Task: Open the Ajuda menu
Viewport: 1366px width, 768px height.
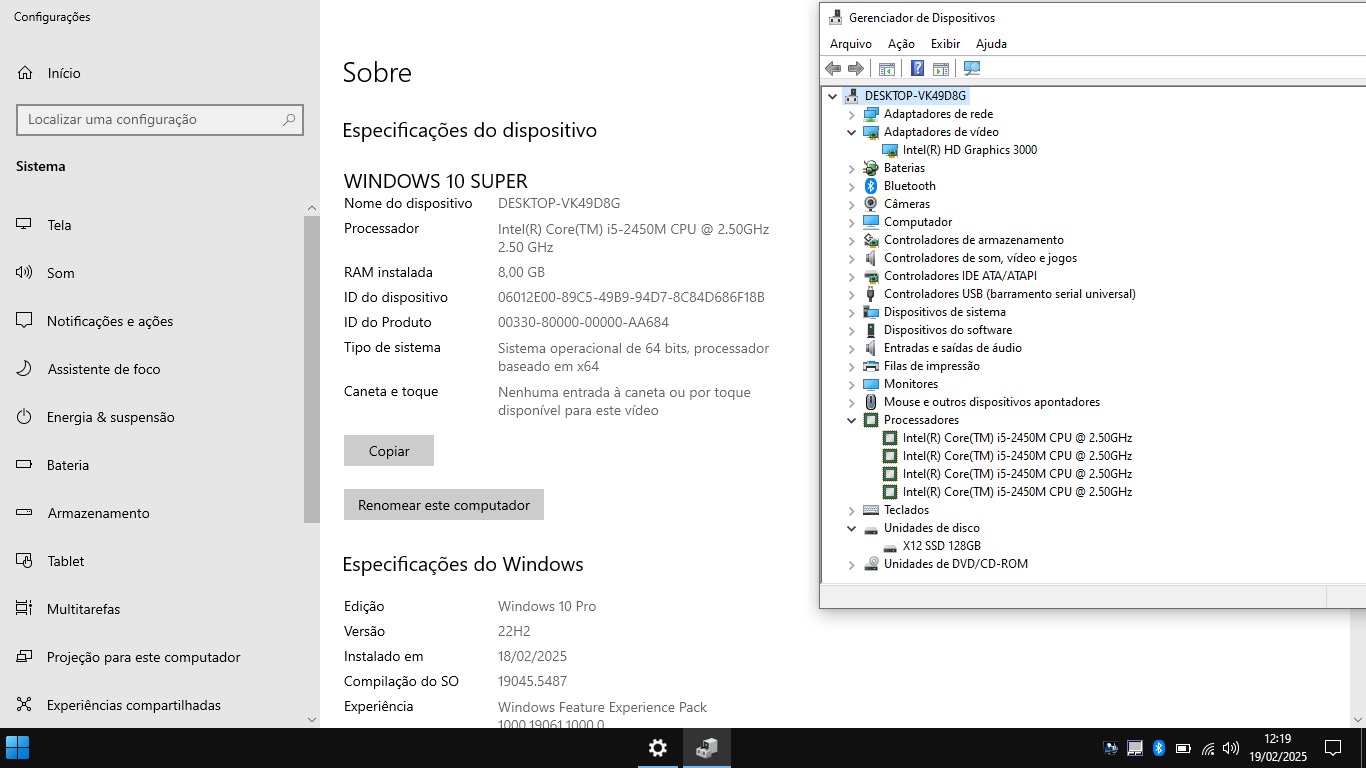Action: coord(991,44)
